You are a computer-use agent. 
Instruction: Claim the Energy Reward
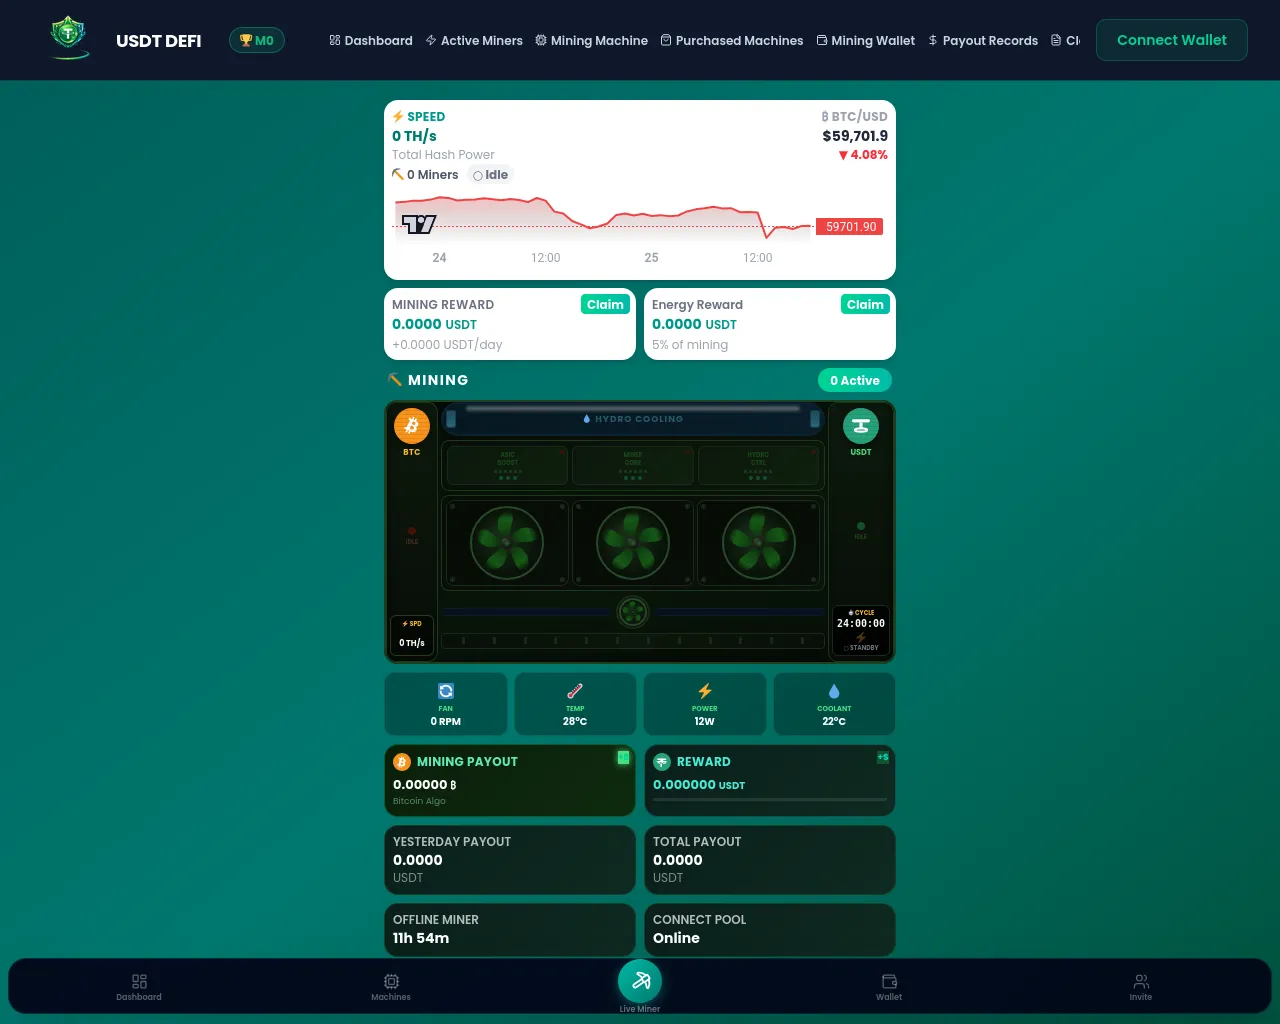coord(865,305)
